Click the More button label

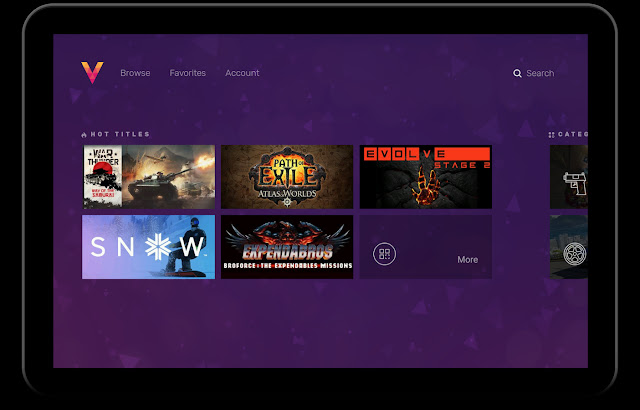click(x=467, y=260)
